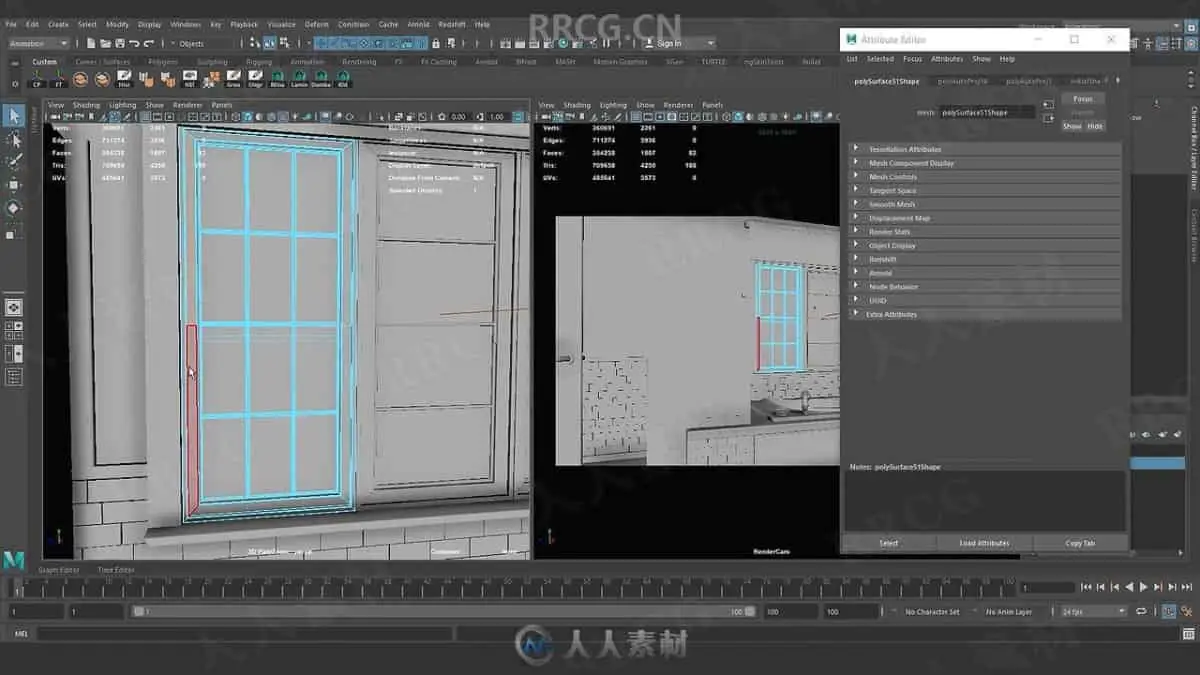This screenshot has width=1200, height=675.
Task: Open the Renderer menu in right viewport
Action: click(x=678, y=105)
